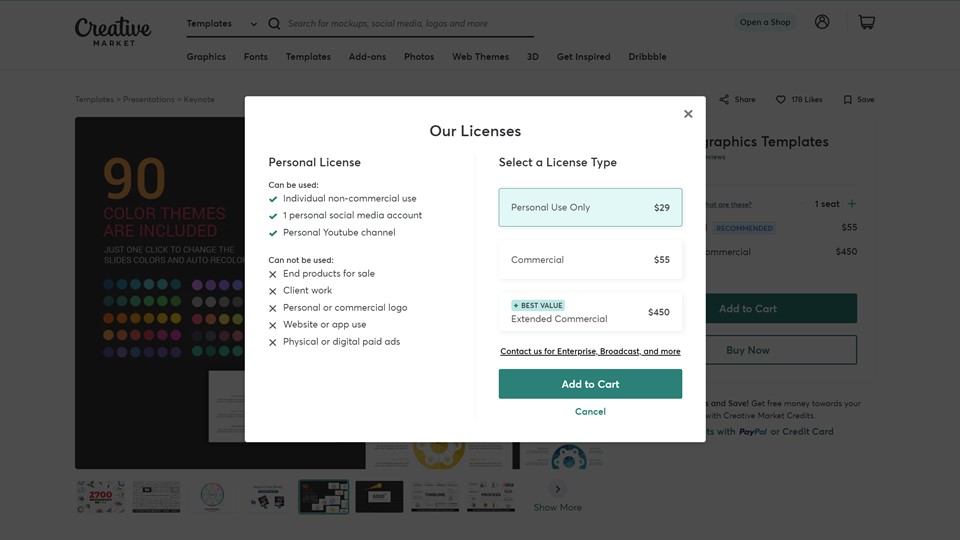
Task: Click the search magnifier icon
Action: (274, 23)
